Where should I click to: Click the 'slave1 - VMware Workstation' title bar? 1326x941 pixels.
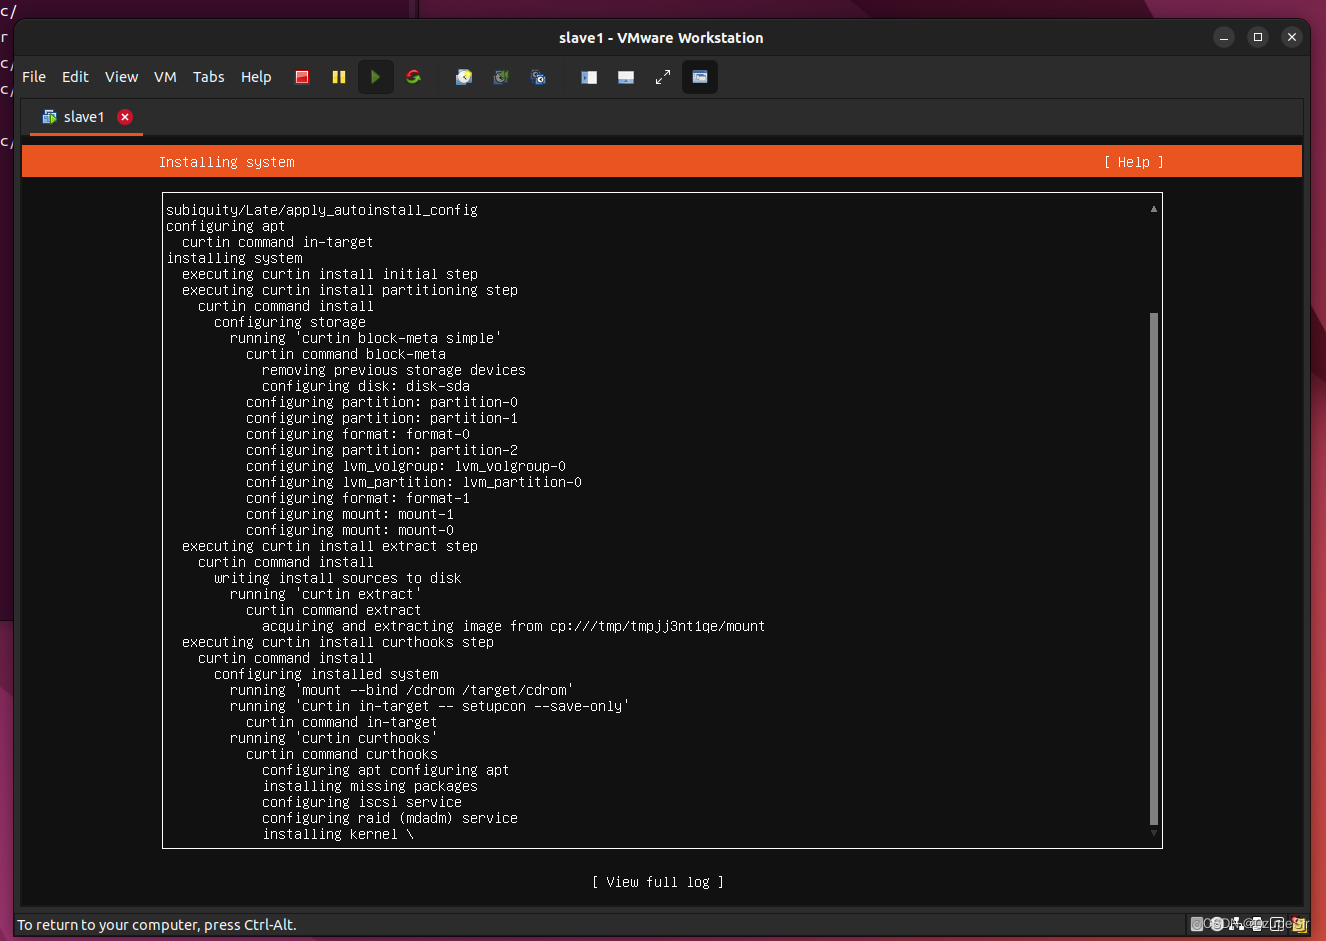click(x=661, y=38)
